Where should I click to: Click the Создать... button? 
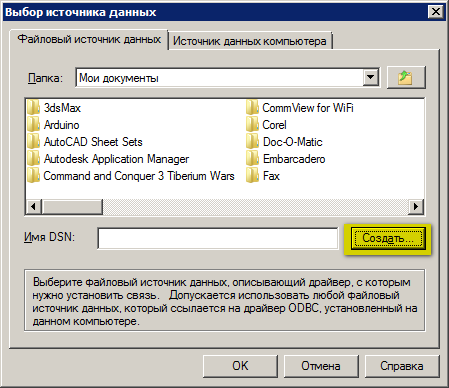pos(388,238)
